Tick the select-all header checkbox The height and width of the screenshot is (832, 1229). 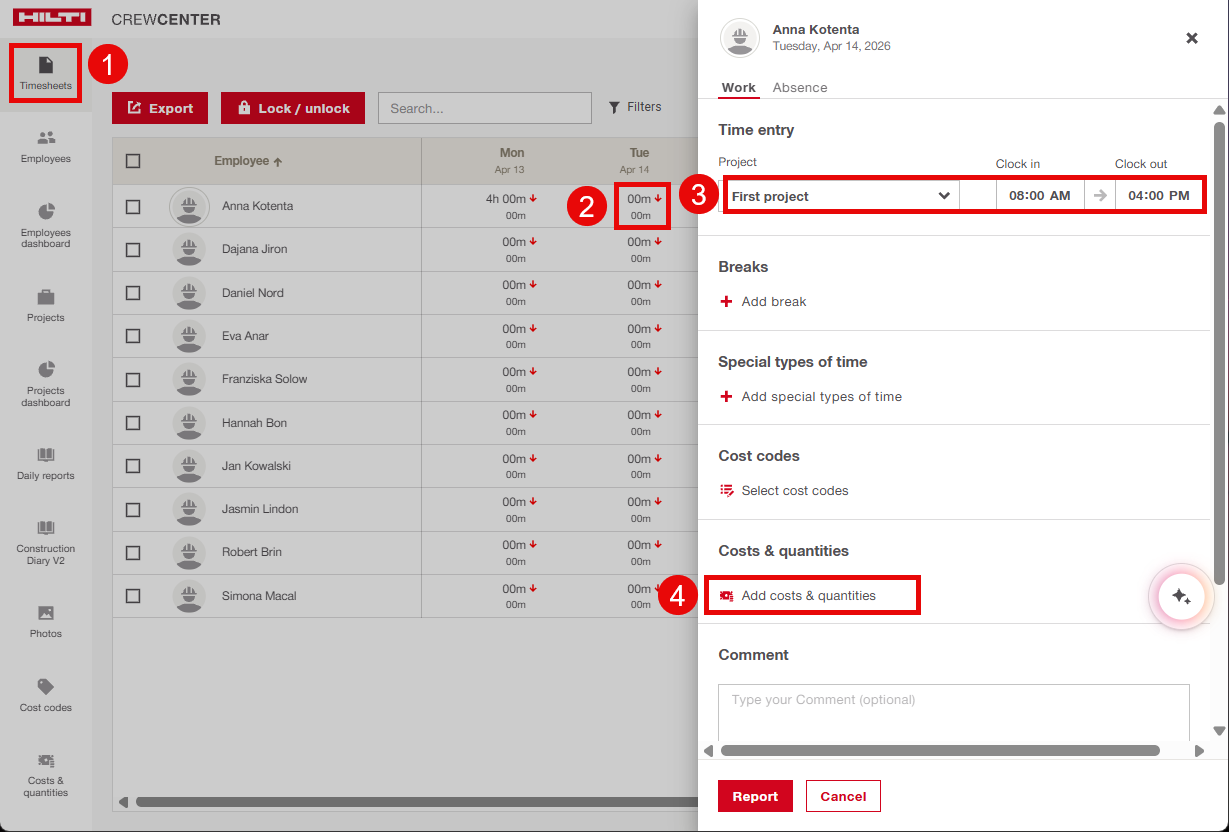tap(133, 161)
